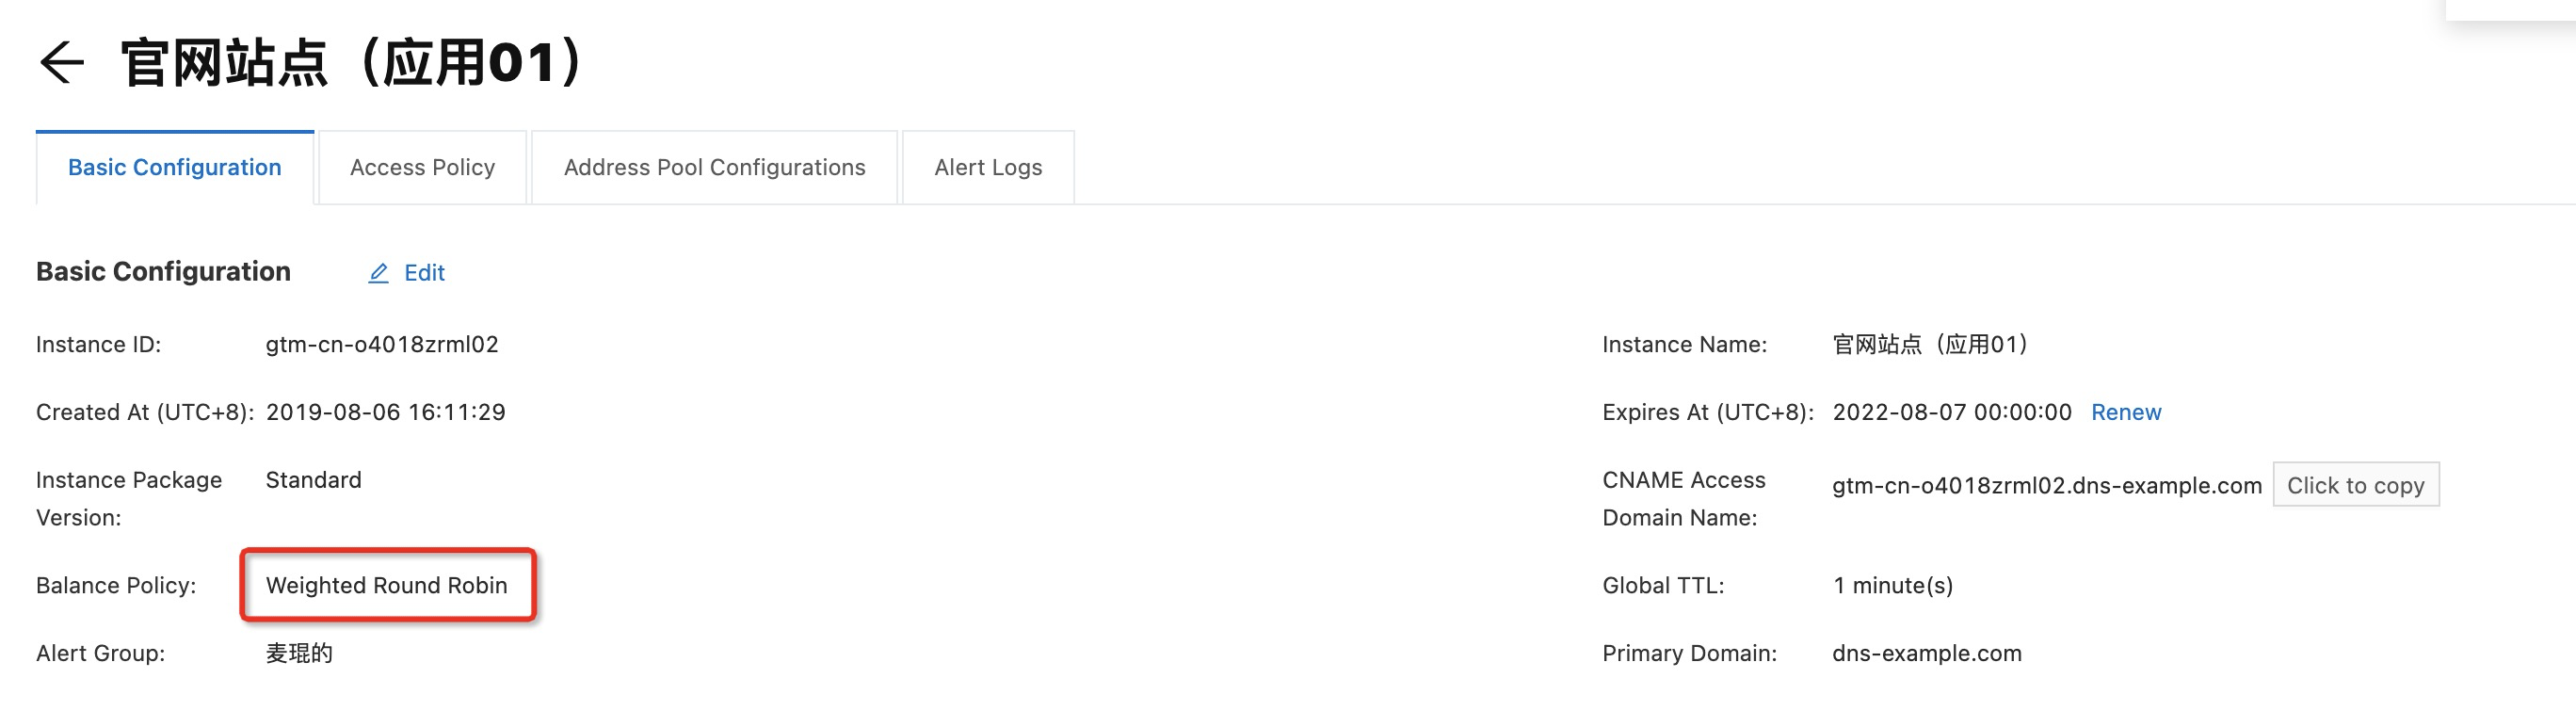Select the Weighted Round Robin value
2576x727 pixels.
387,585
